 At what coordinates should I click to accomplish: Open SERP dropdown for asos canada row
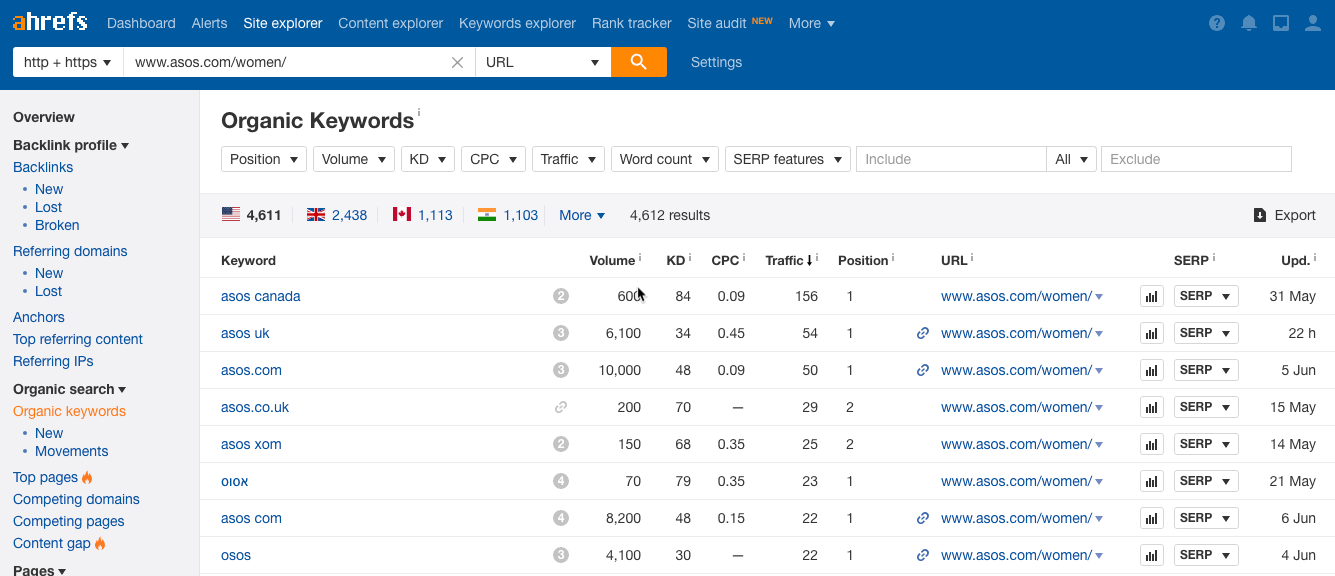pyautogui.click(x=1206, y=296)
